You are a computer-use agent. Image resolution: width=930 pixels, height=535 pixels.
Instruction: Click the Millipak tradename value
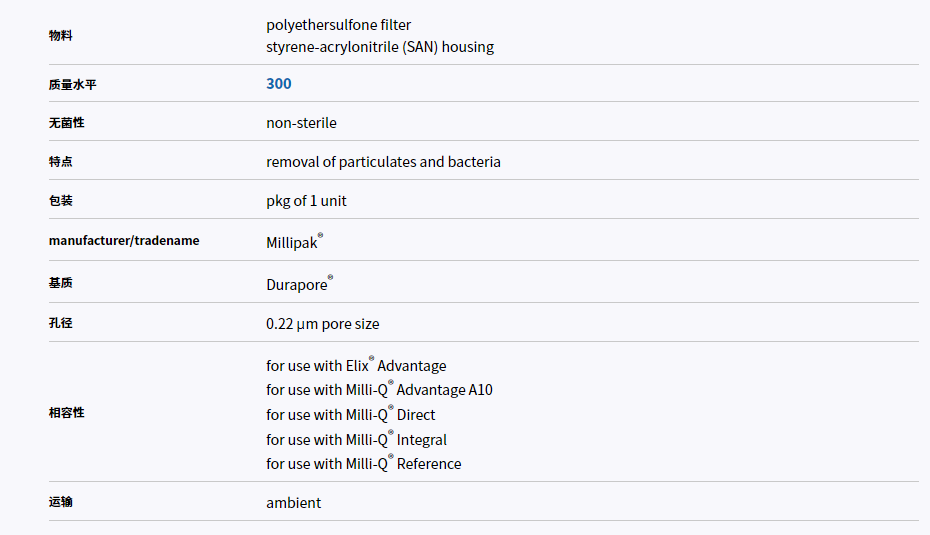tap(295, 242)
